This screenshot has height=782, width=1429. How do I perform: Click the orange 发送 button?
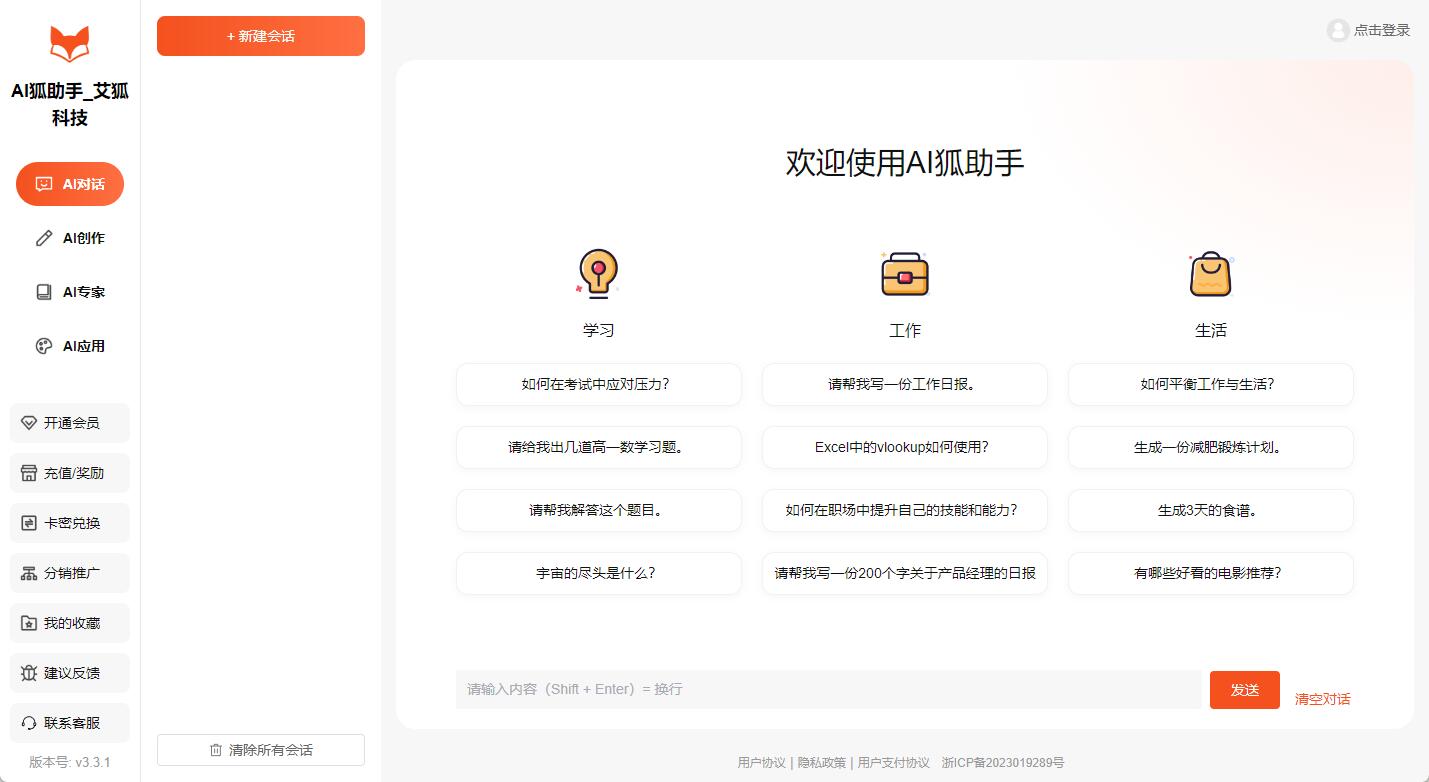point(1244,690)
